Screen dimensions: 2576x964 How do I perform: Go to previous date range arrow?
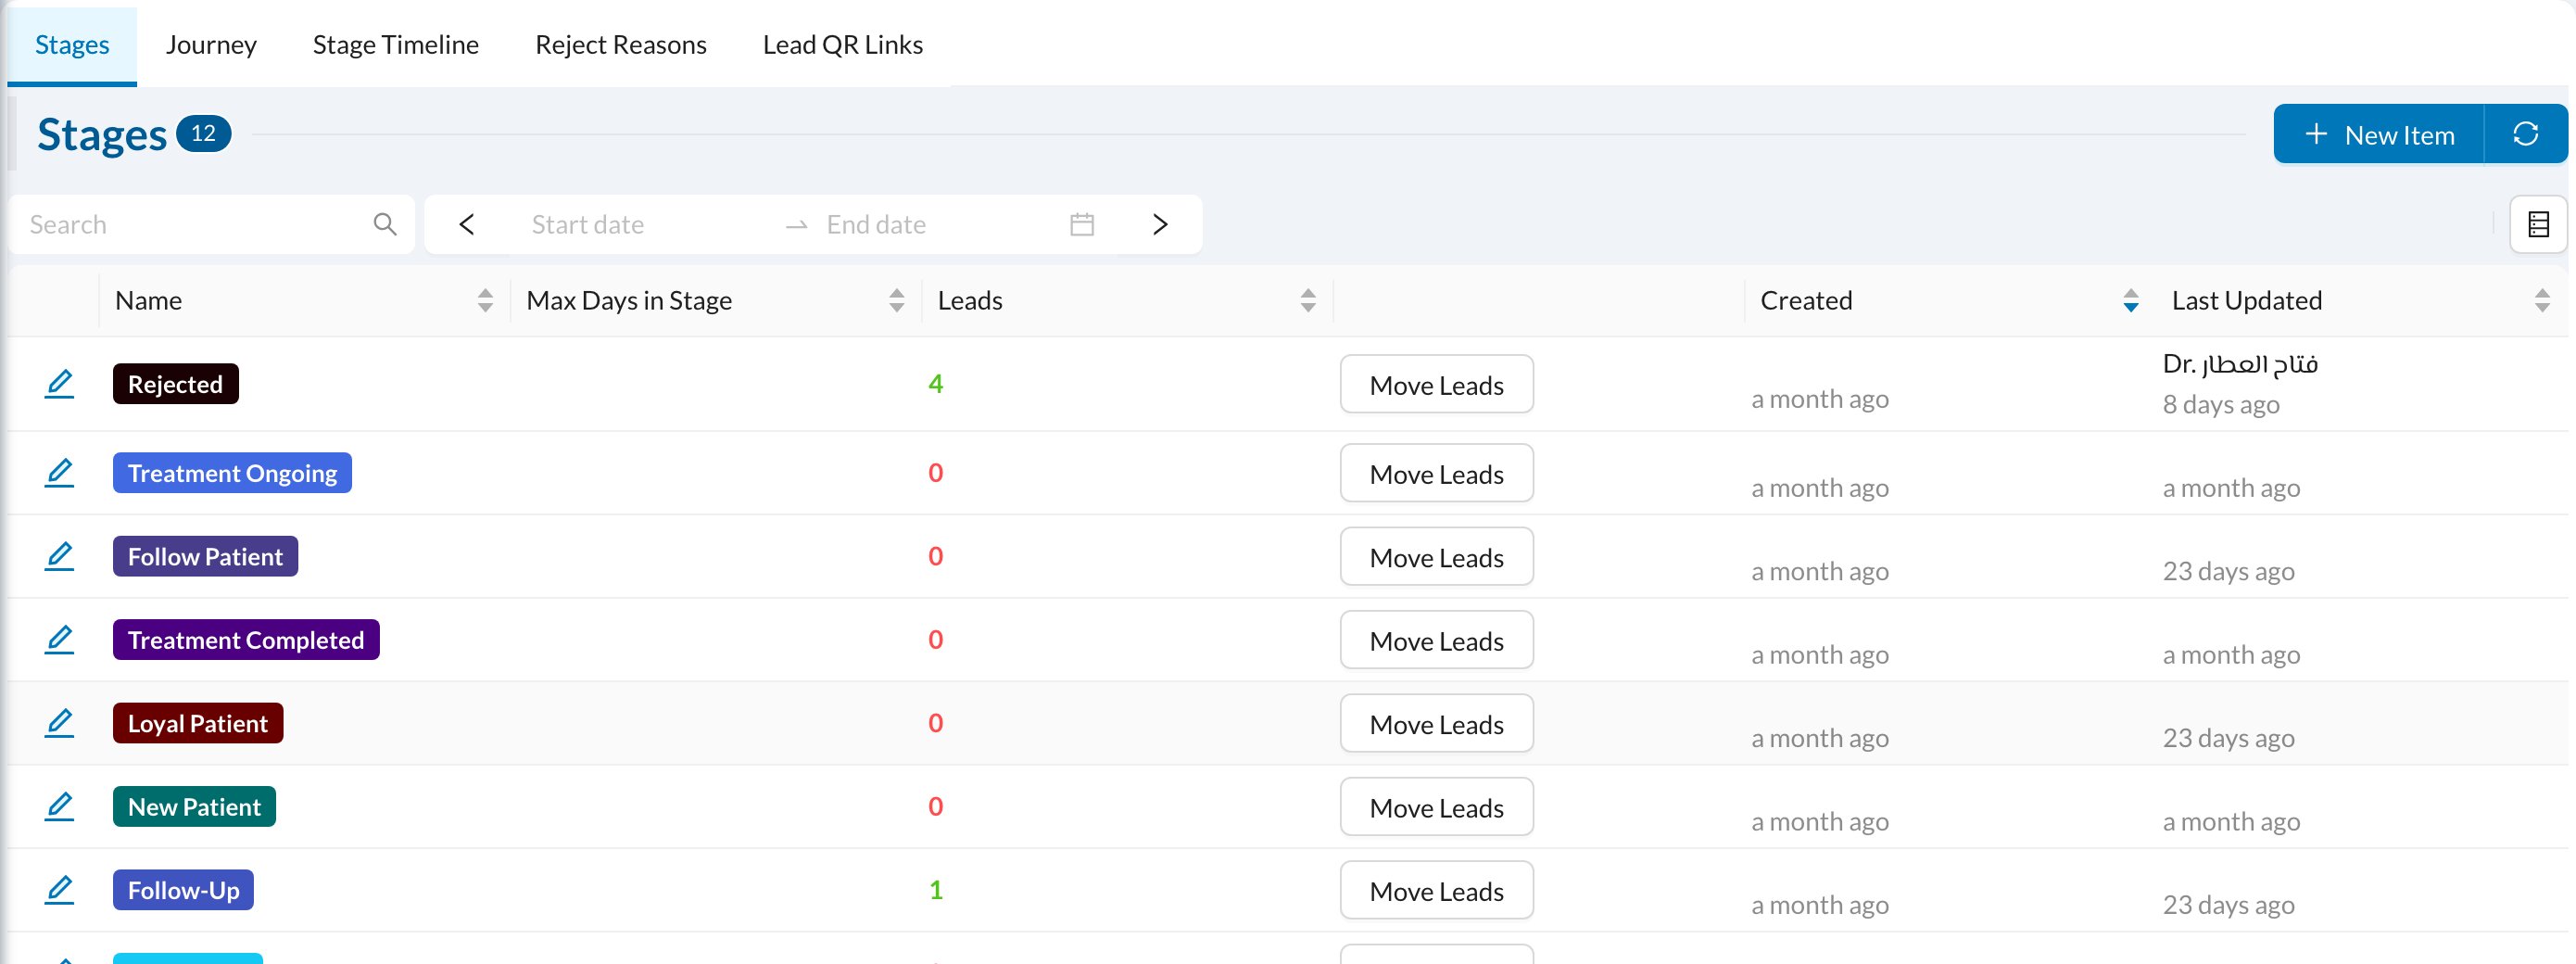click(x=466, y=224)
